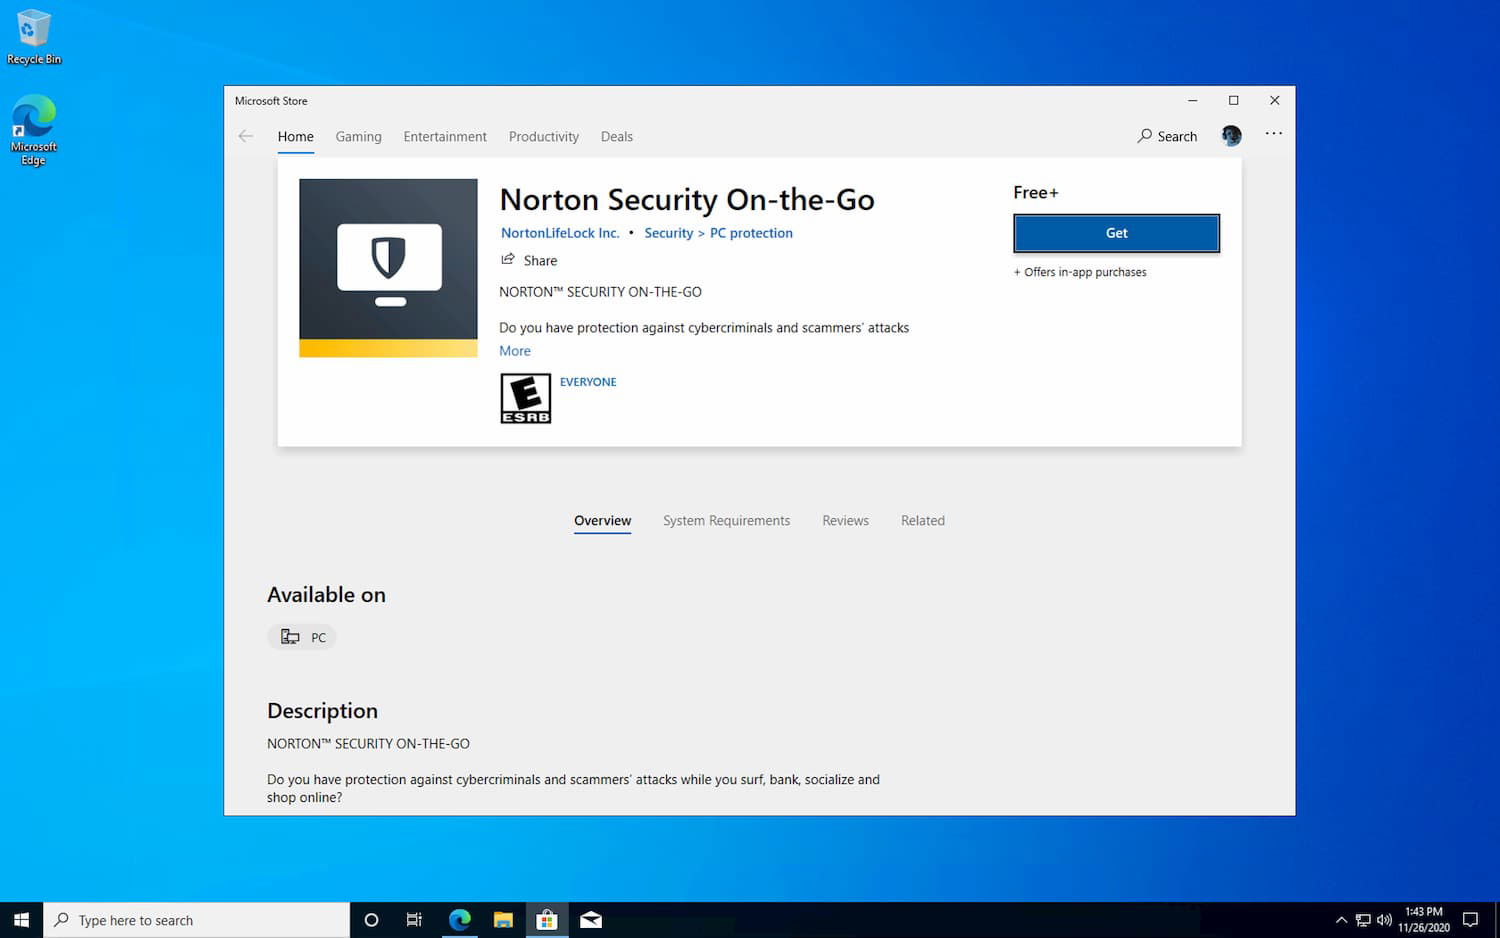This screenshot has width=1500, height=938.
Task: Click the Share icon on the app page
Action: point(509,259)
